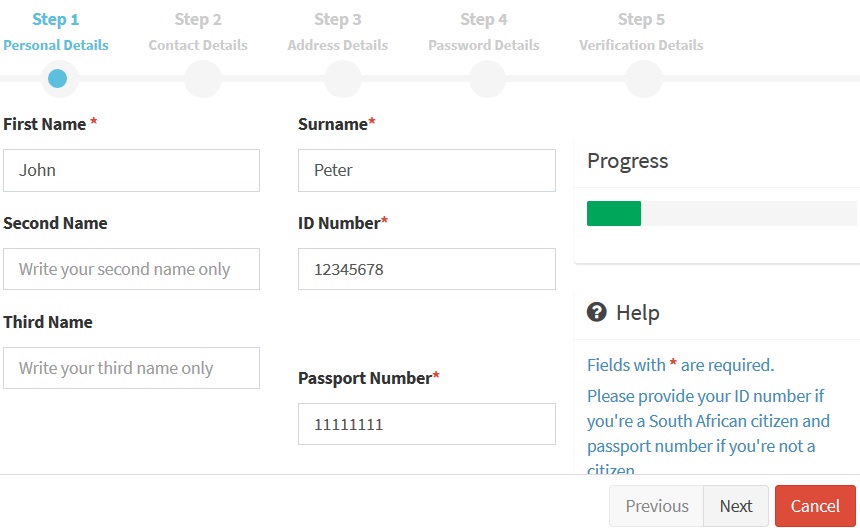
Task: Click the Help question mark icon
Action: coord(597,313)
